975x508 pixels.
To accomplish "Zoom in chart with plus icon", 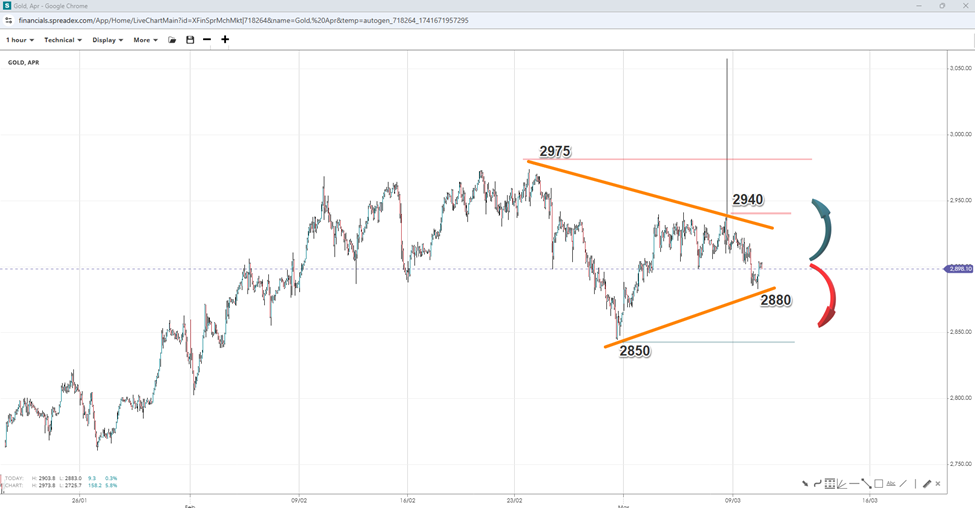I will pos(225,40).
